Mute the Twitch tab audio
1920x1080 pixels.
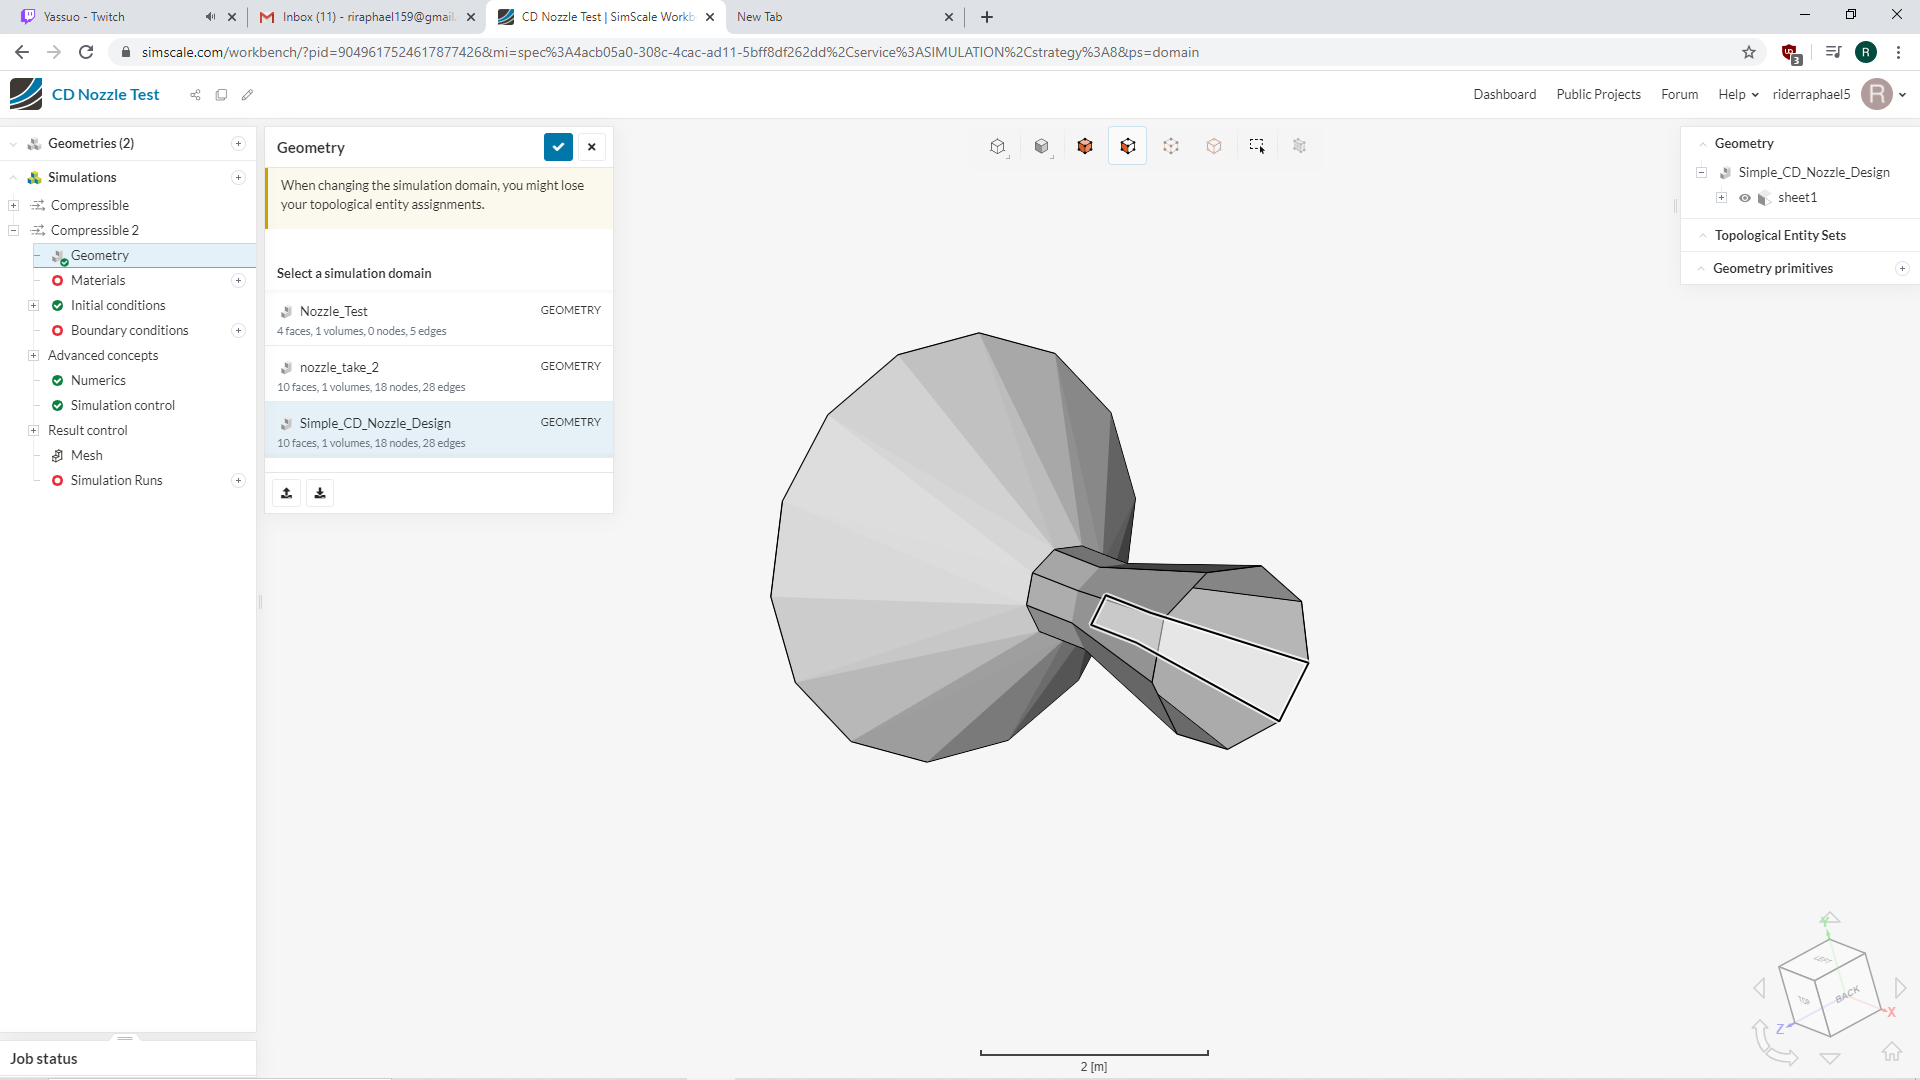coord(210,17)
